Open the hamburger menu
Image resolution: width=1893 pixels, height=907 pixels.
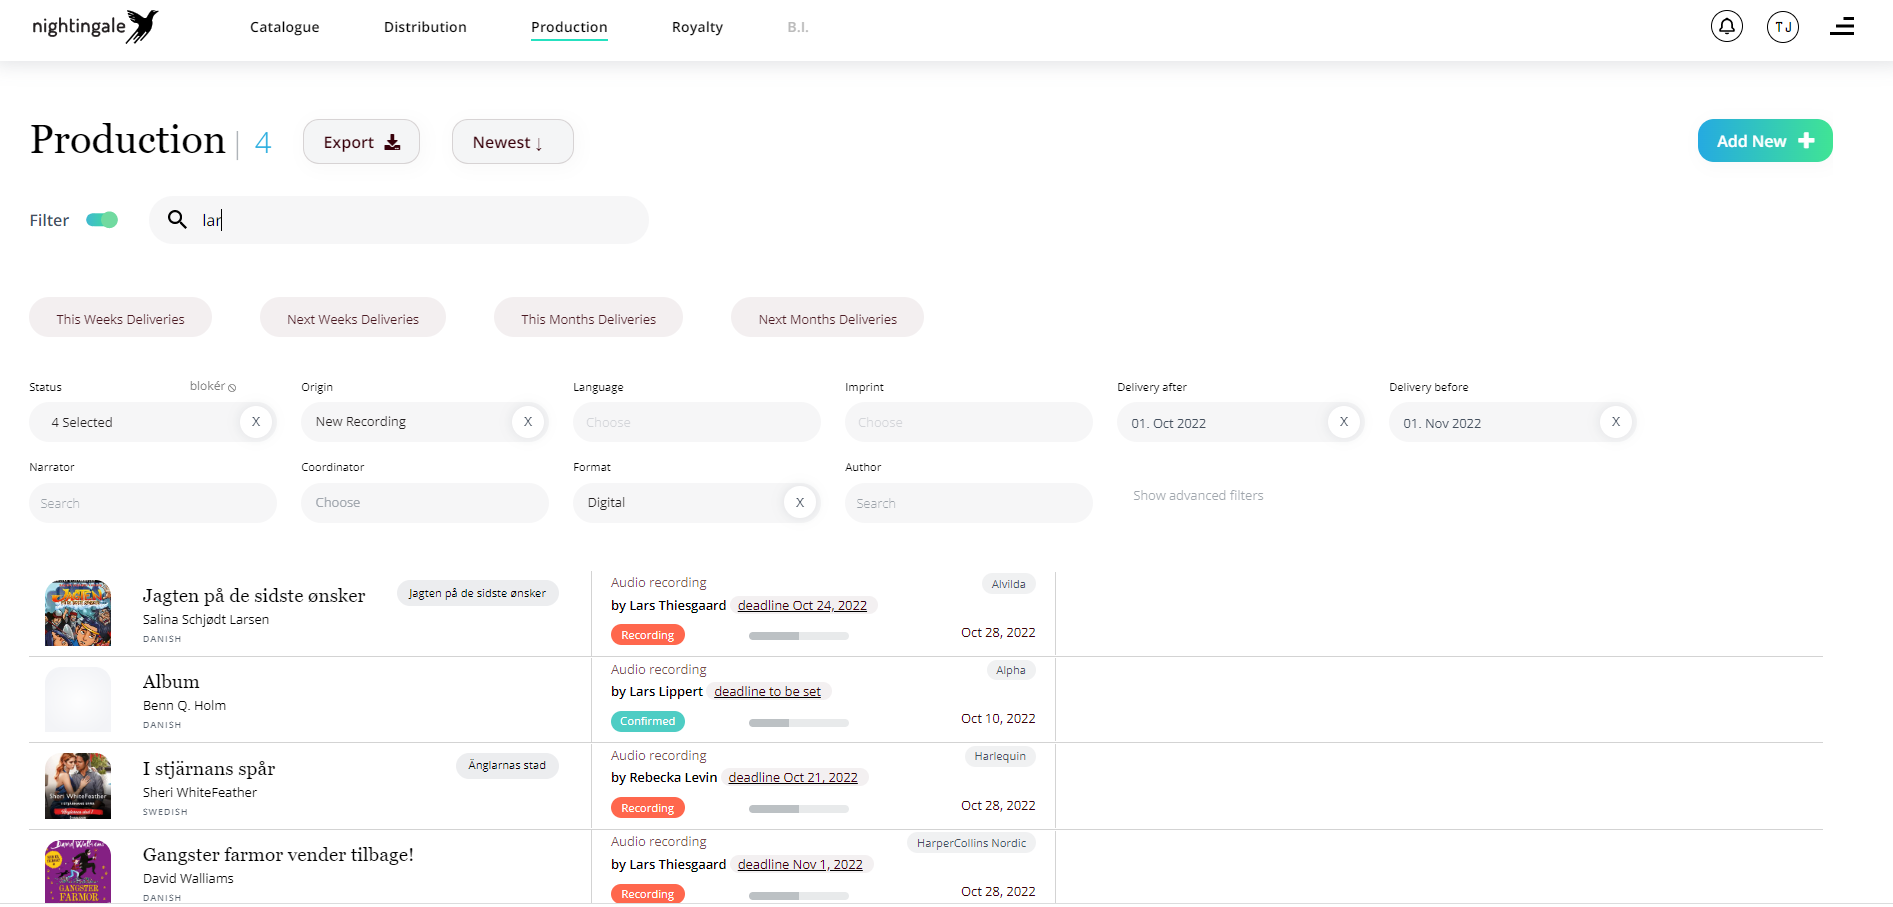pos(1842,27)
